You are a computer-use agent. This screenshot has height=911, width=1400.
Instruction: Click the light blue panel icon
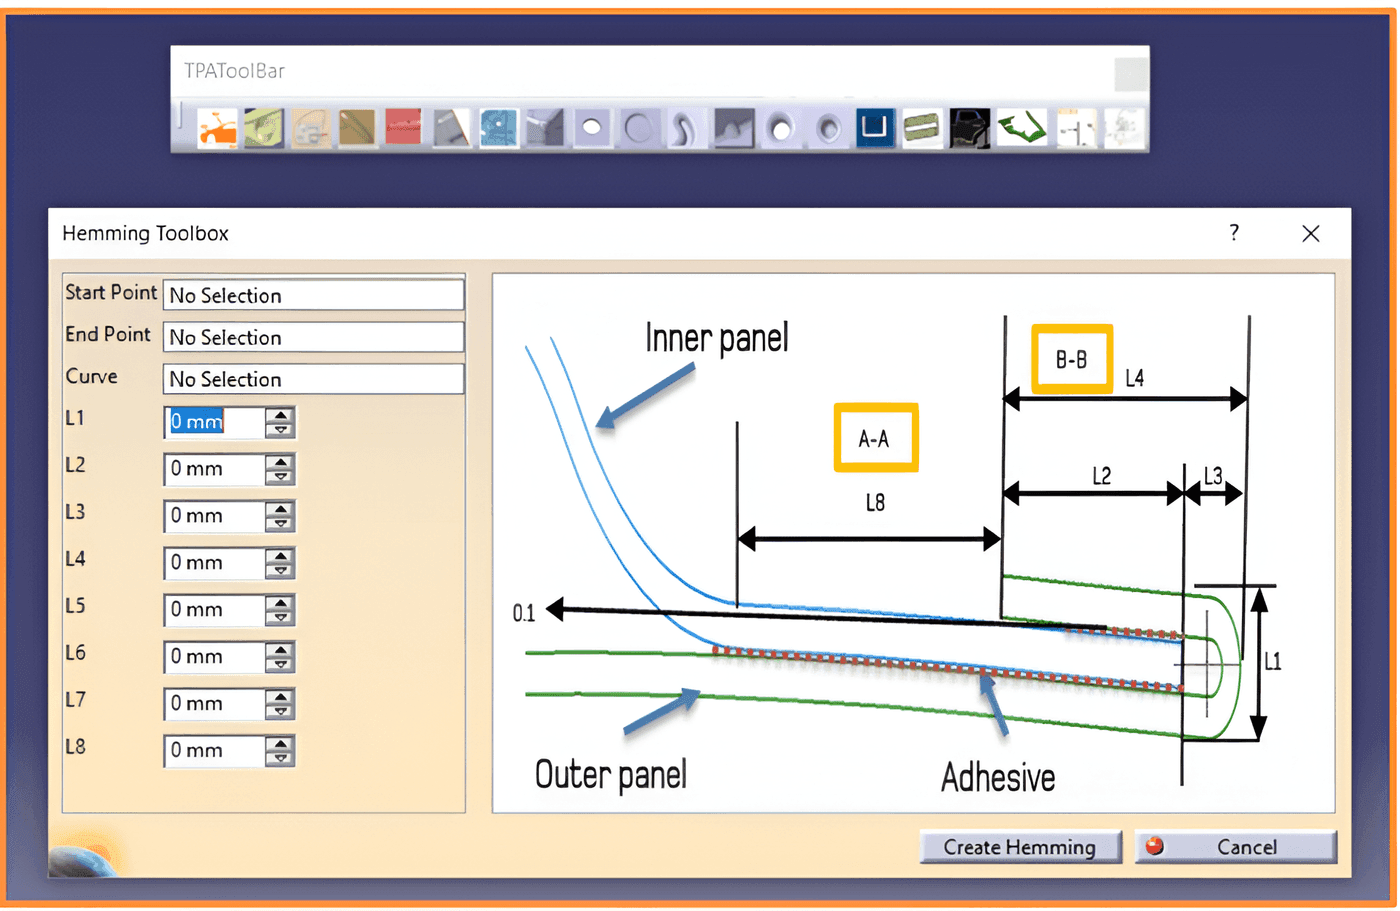[x=498, y=128]
